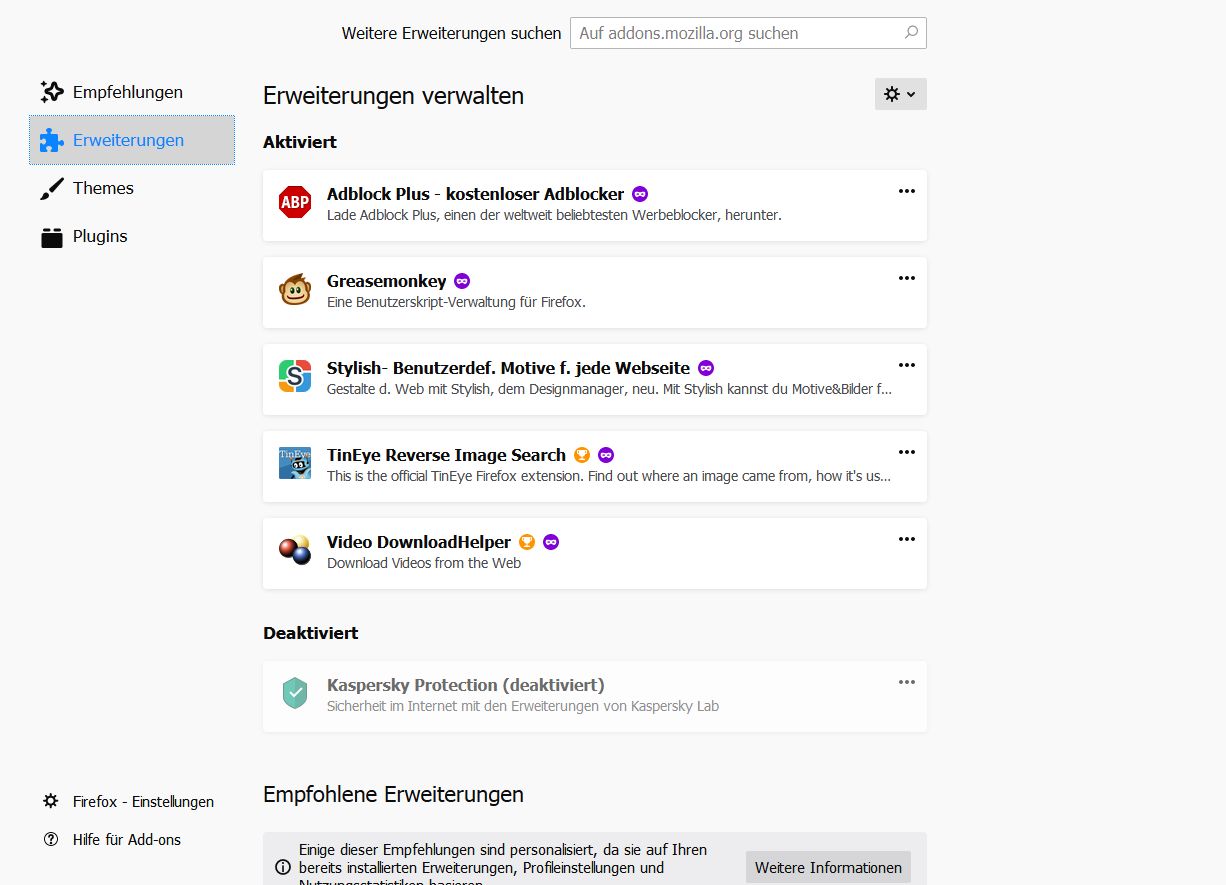Click the orange recommended badge beside TinEye

[x=582, y=455]
